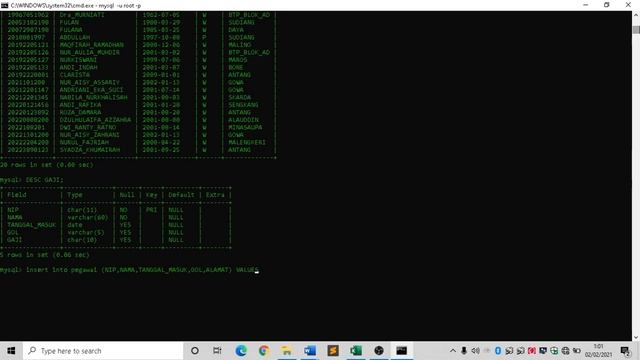Open the volume control tray icon

(476, 351)
